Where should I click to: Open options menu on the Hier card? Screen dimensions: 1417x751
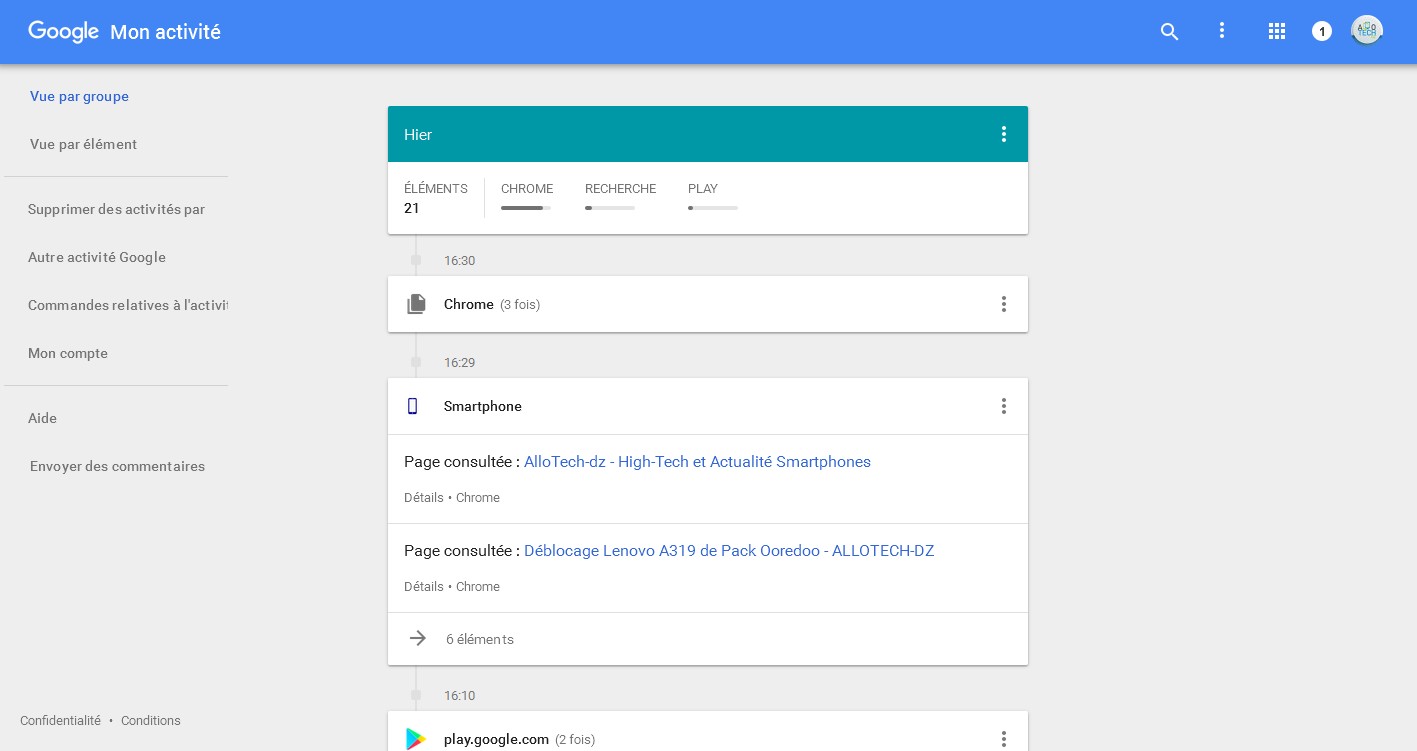pos(1004,134)
